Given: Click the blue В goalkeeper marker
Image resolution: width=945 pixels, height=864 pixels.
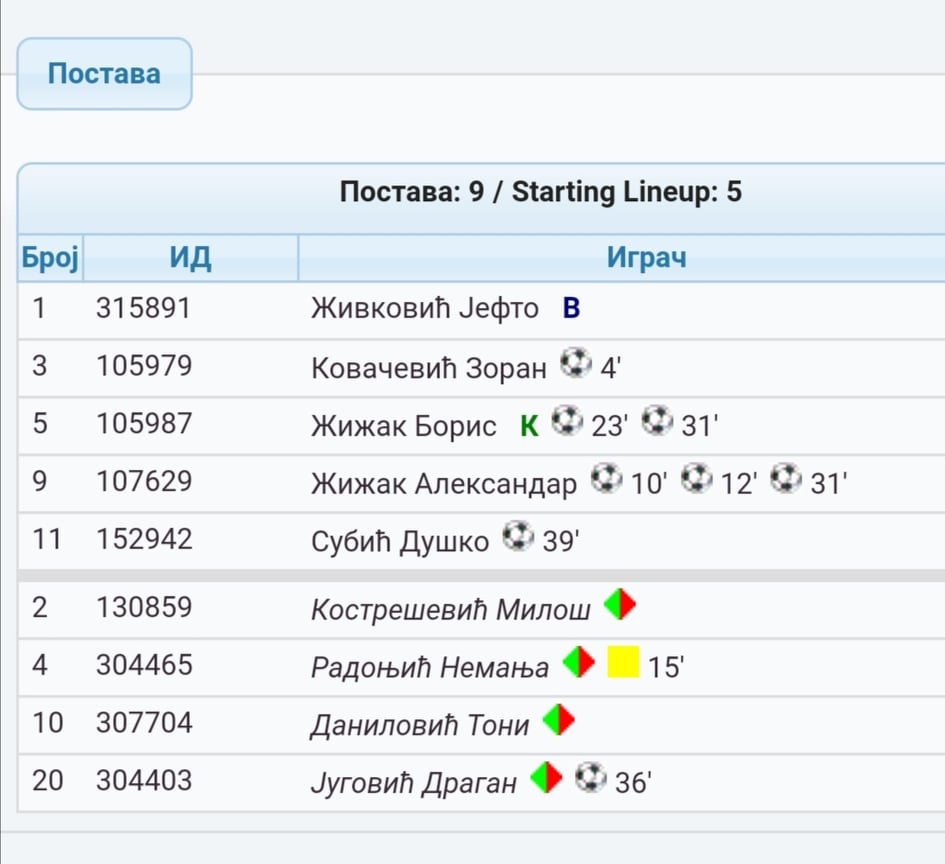Looking at the screenshot, I should 571,308.
